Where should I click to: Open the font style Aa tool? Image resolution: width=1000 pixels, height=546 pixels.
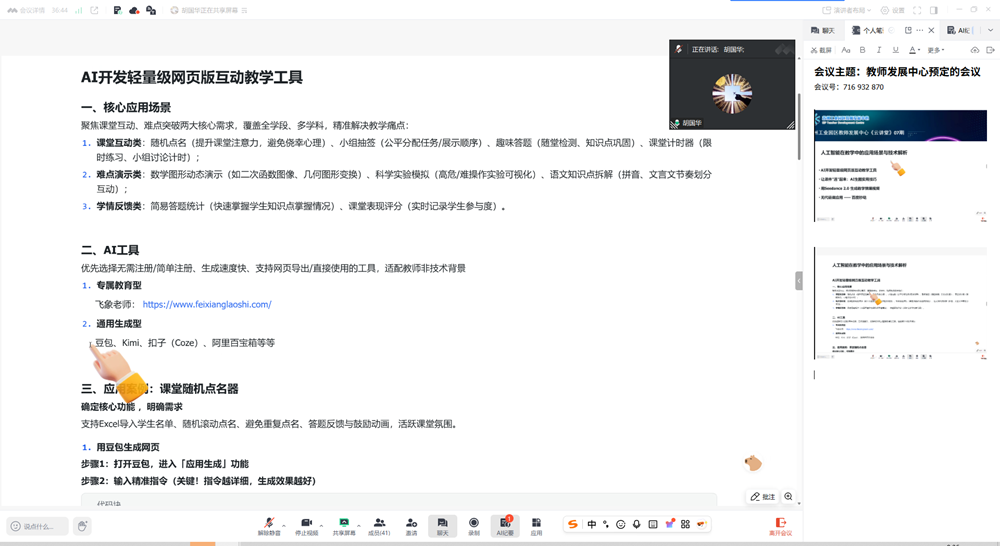[x=846, y=50]
